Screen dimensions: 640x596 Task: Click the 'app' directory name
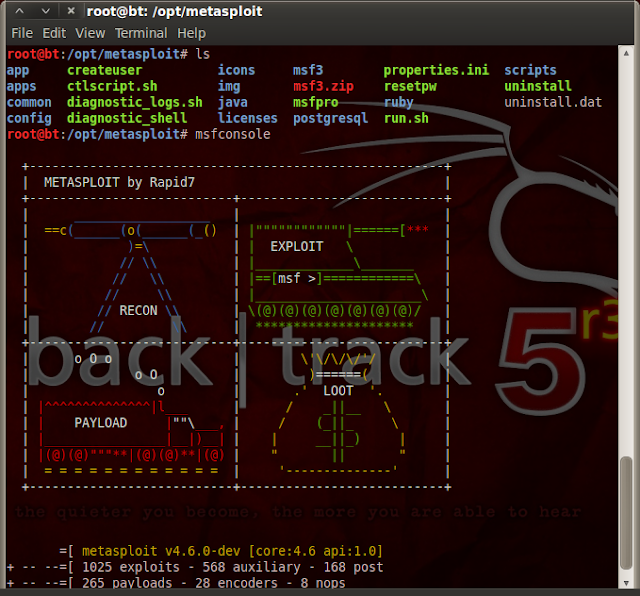18,71
